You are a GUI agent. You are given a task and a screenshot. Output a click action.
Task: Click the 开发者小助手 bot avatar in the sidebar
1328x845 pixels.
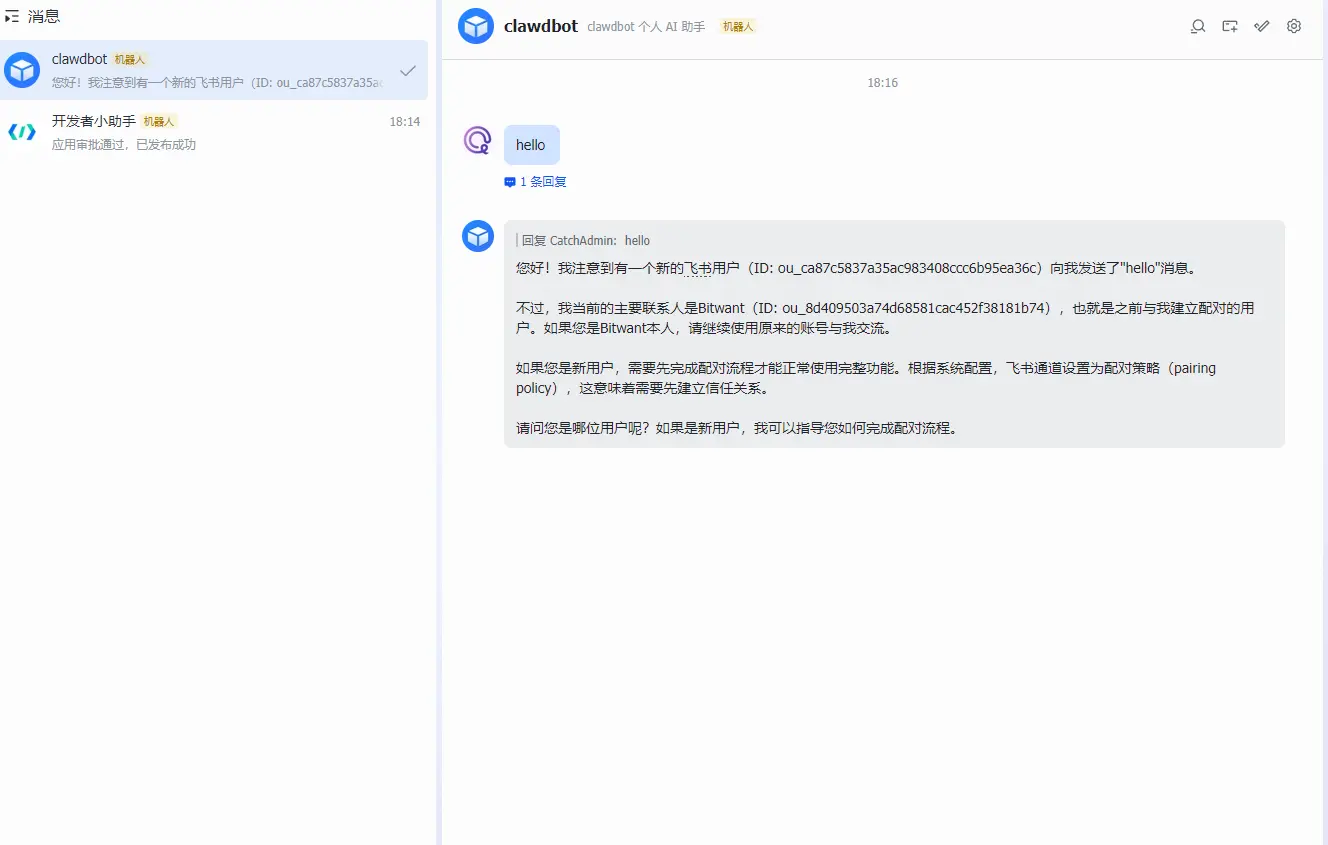tap(22, 131)
